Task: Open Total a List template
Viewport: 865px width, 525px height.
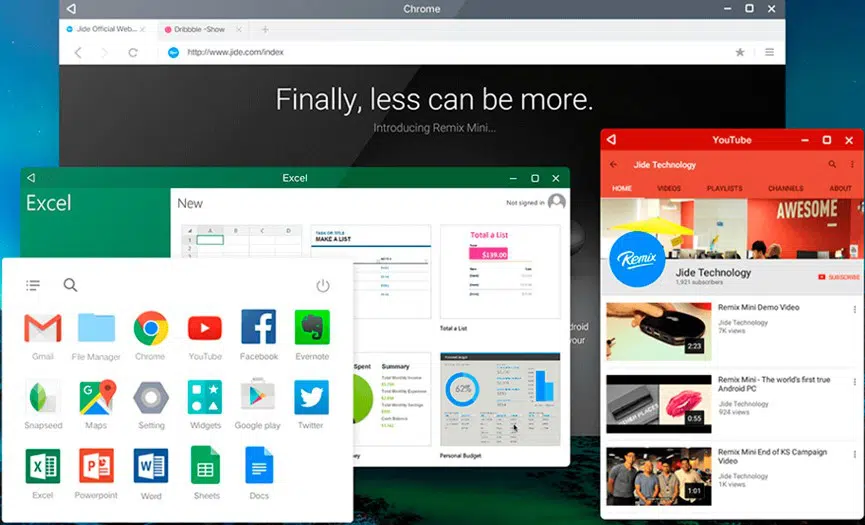Action: [x=500, y=271]
